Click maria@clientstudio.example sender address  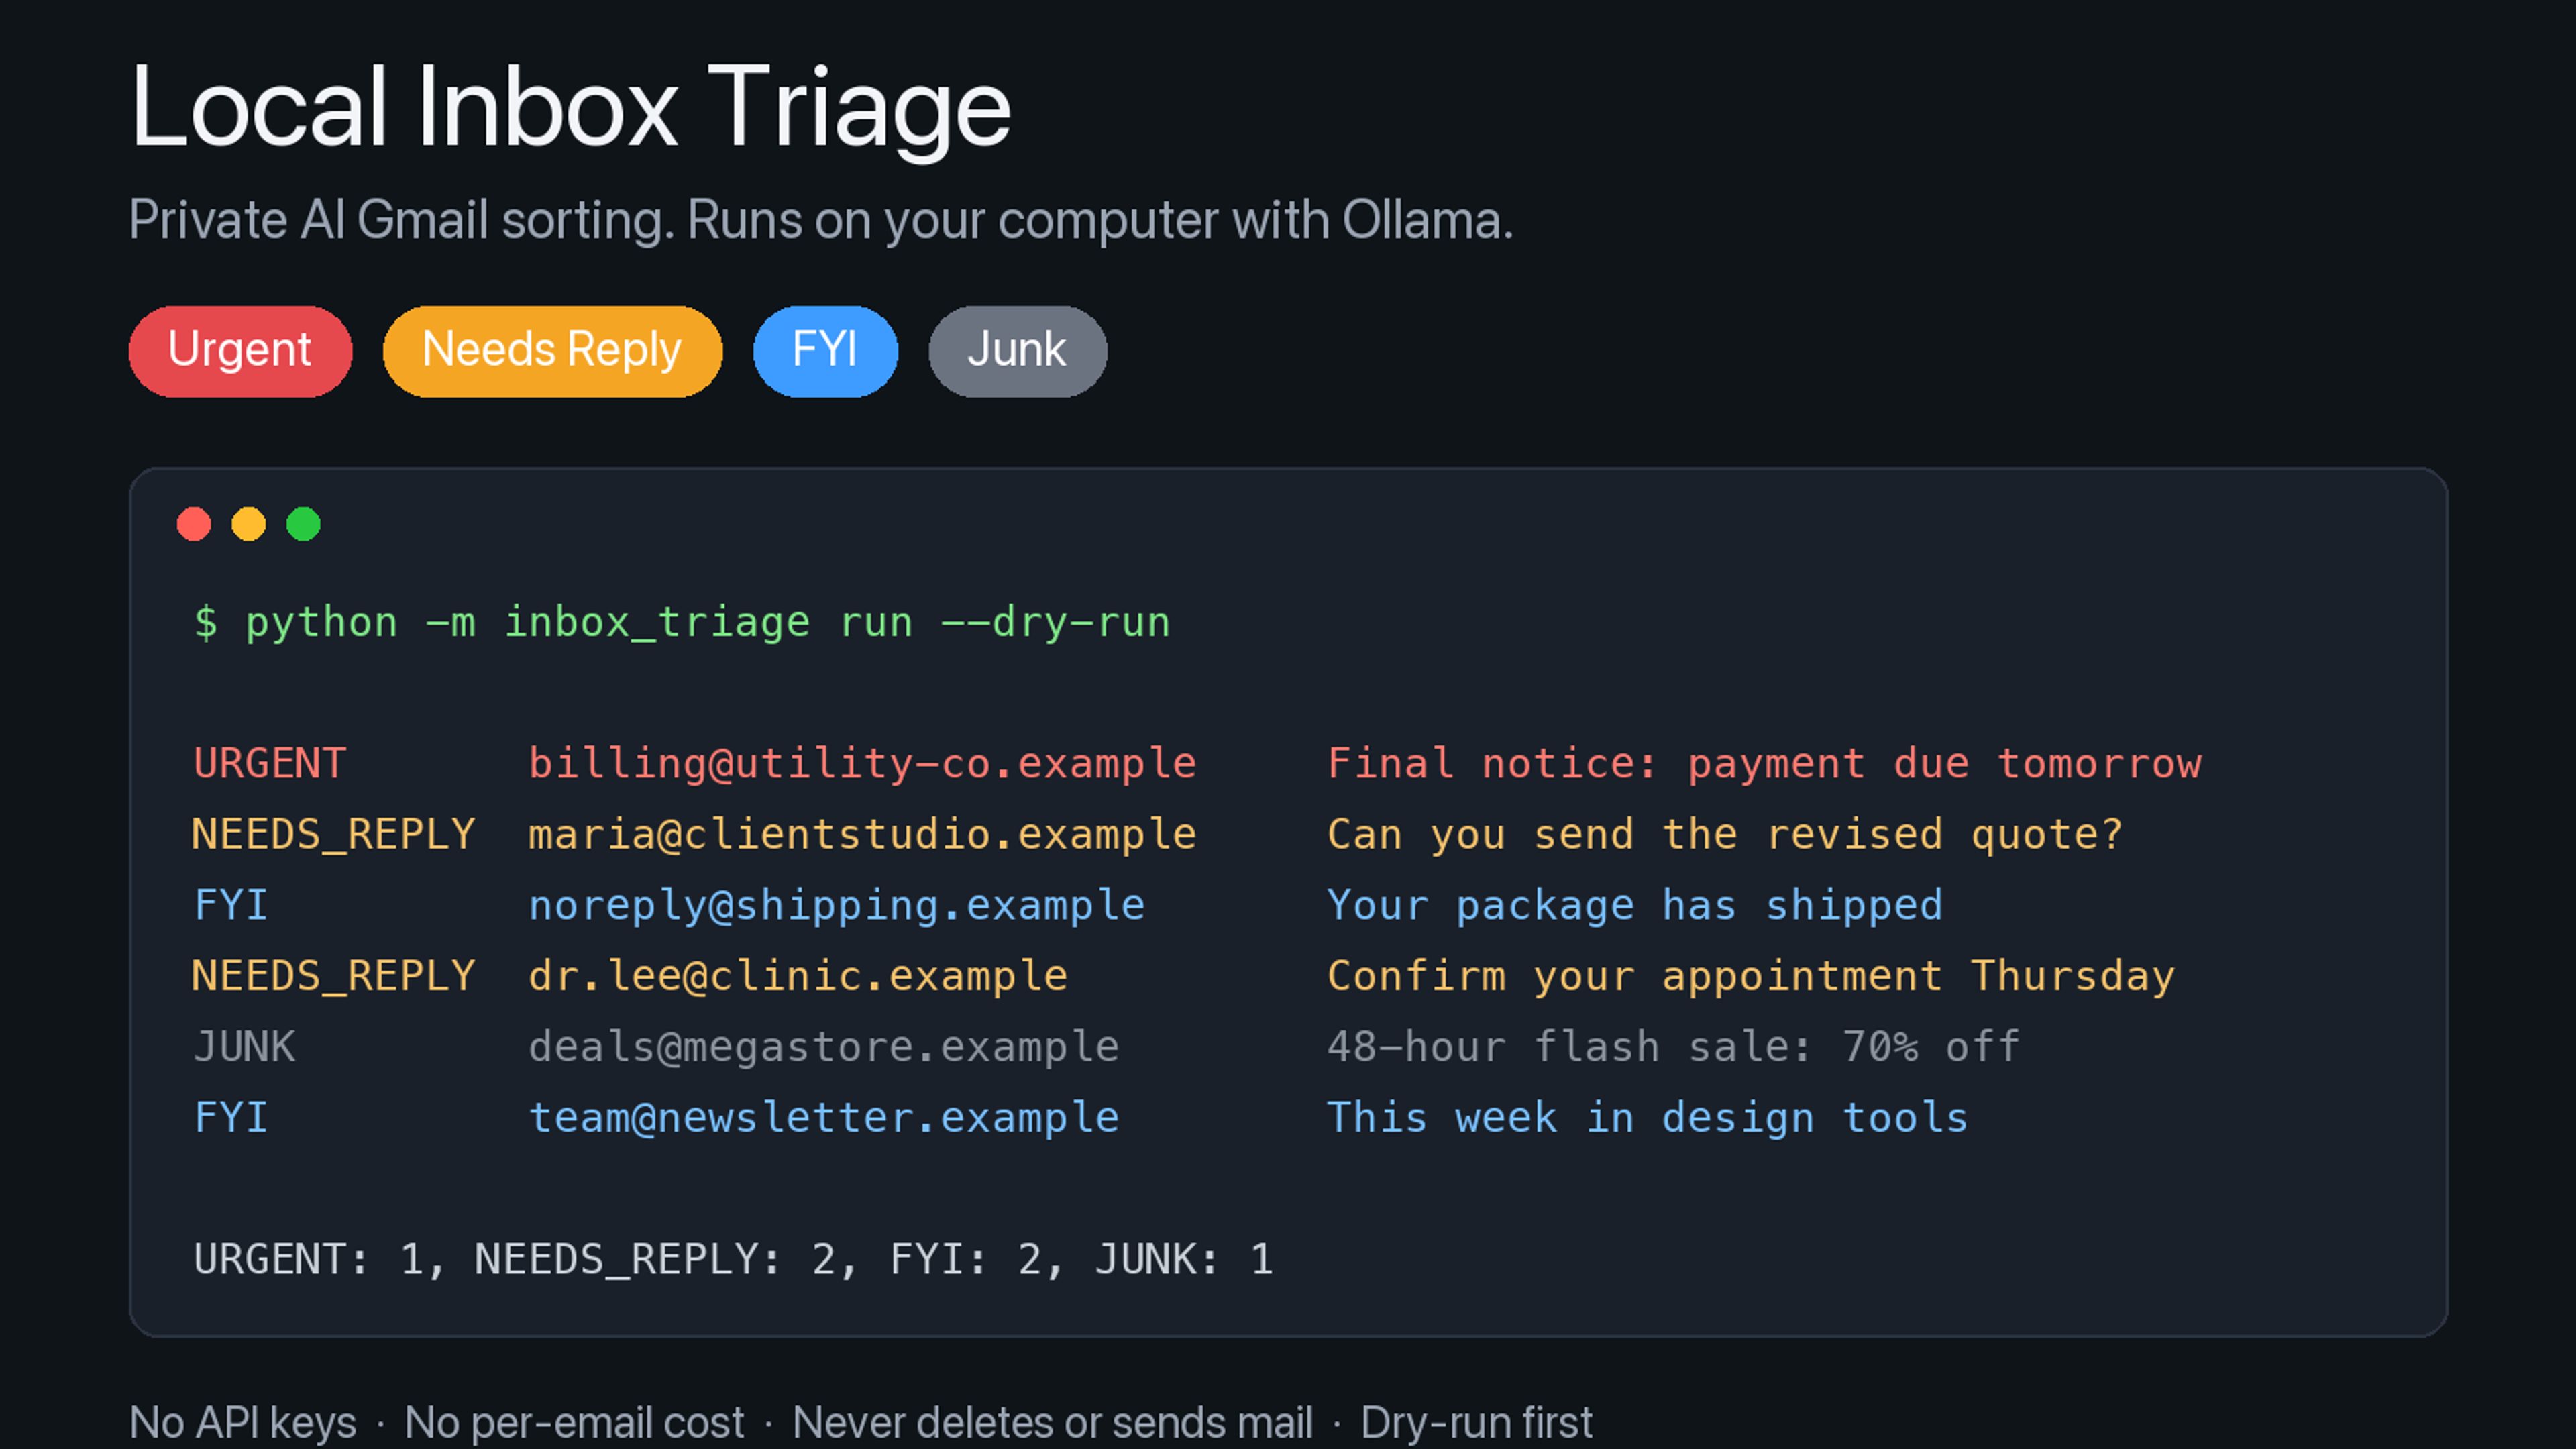point(862,835)
